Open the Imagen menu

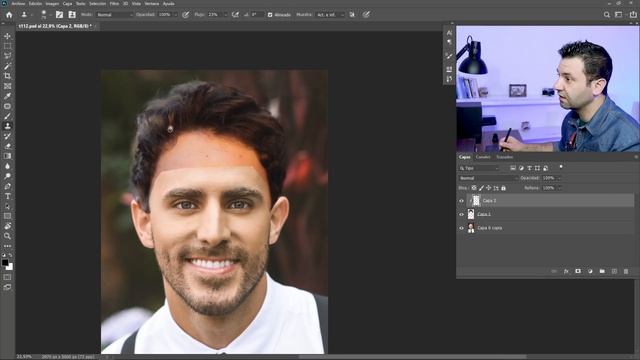(x=52, y=4)
